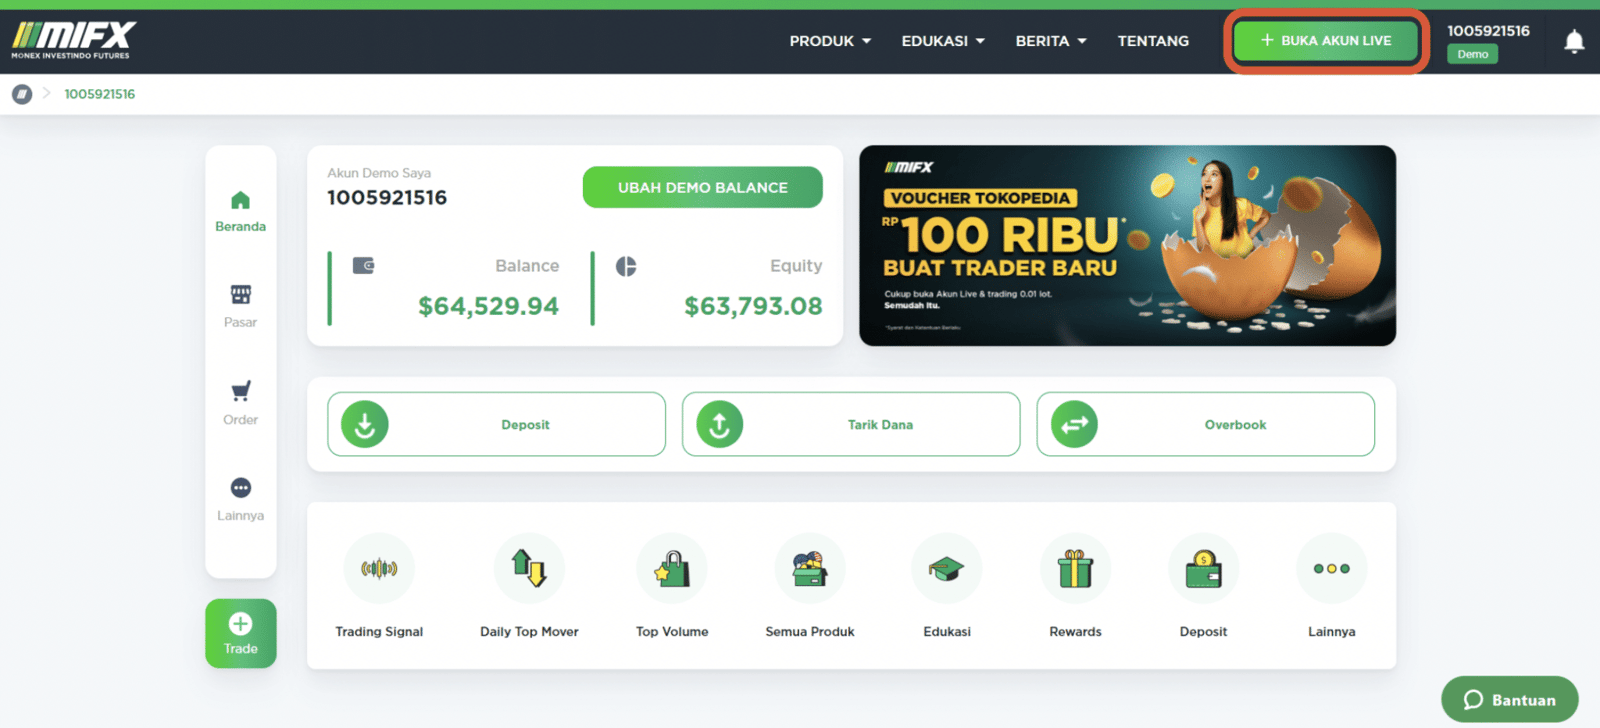Open notifications bell icon
1600x728 pixels.
1574,41
